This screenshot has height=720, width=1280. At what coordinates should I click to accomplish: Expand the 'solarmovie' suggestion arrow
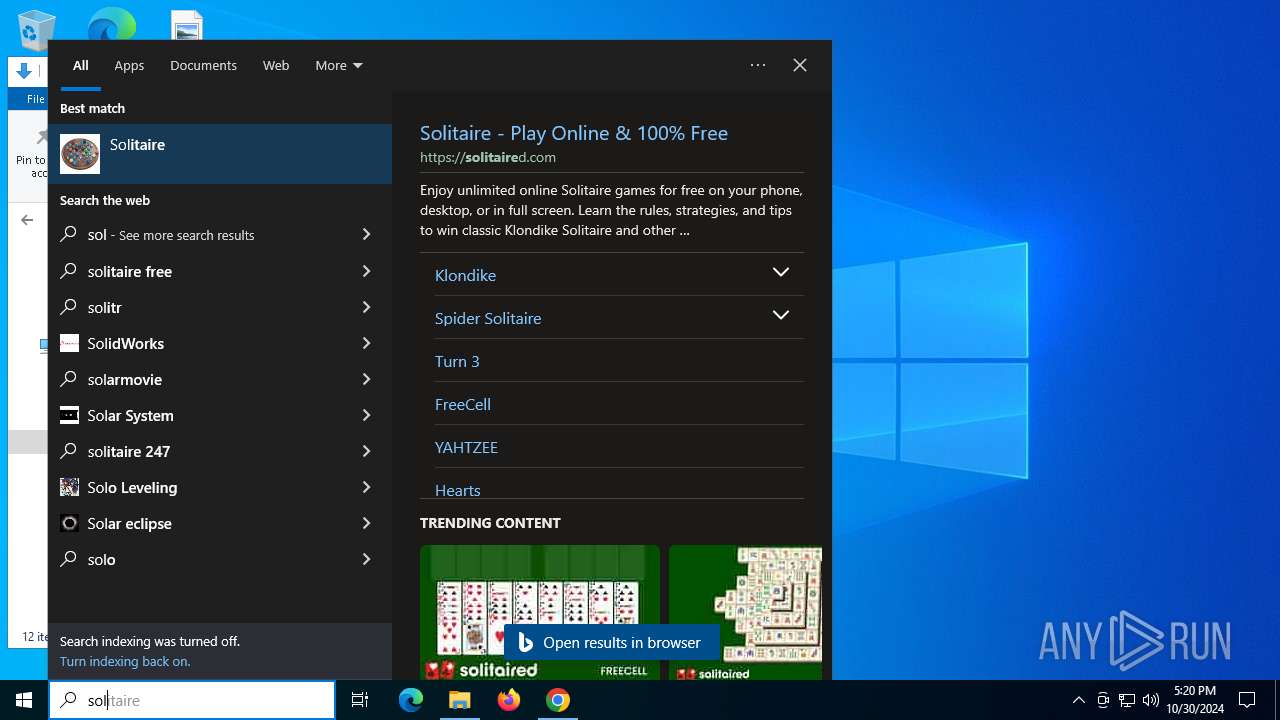tap(366, 379)
